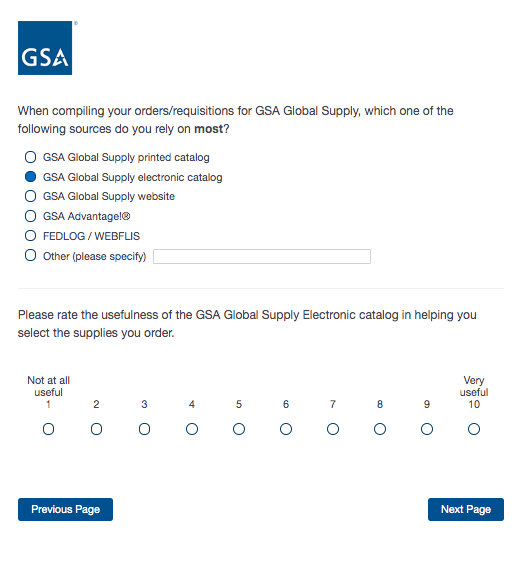Click the Other specify text field

[x=262, y=256]
